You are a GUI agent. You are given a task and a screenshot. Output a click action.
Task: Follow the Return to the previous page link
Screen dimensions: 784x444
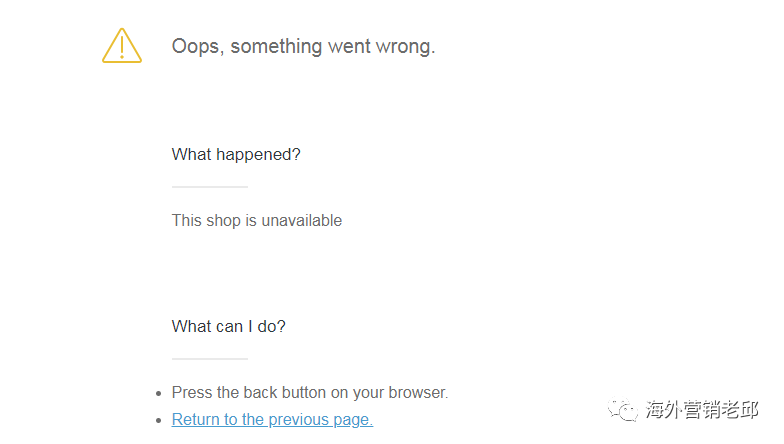click(272, 420)
